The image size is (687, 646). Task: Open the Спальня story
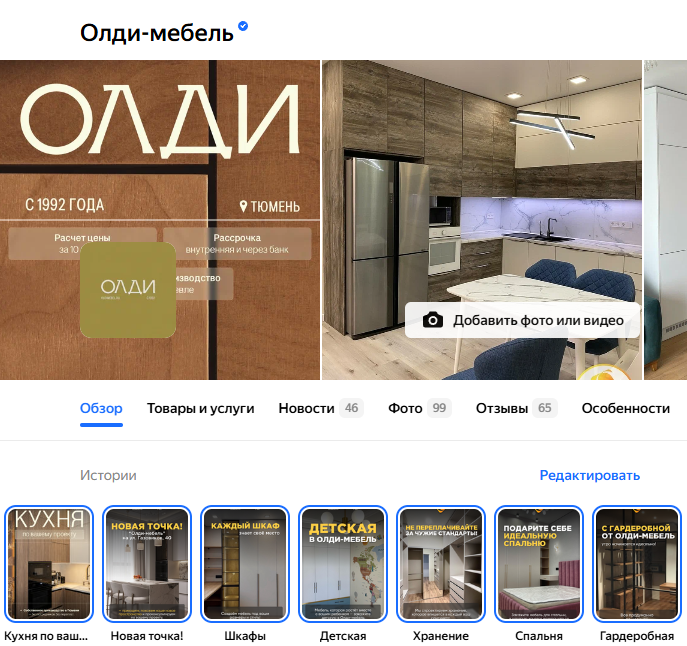tap(539, 564)
